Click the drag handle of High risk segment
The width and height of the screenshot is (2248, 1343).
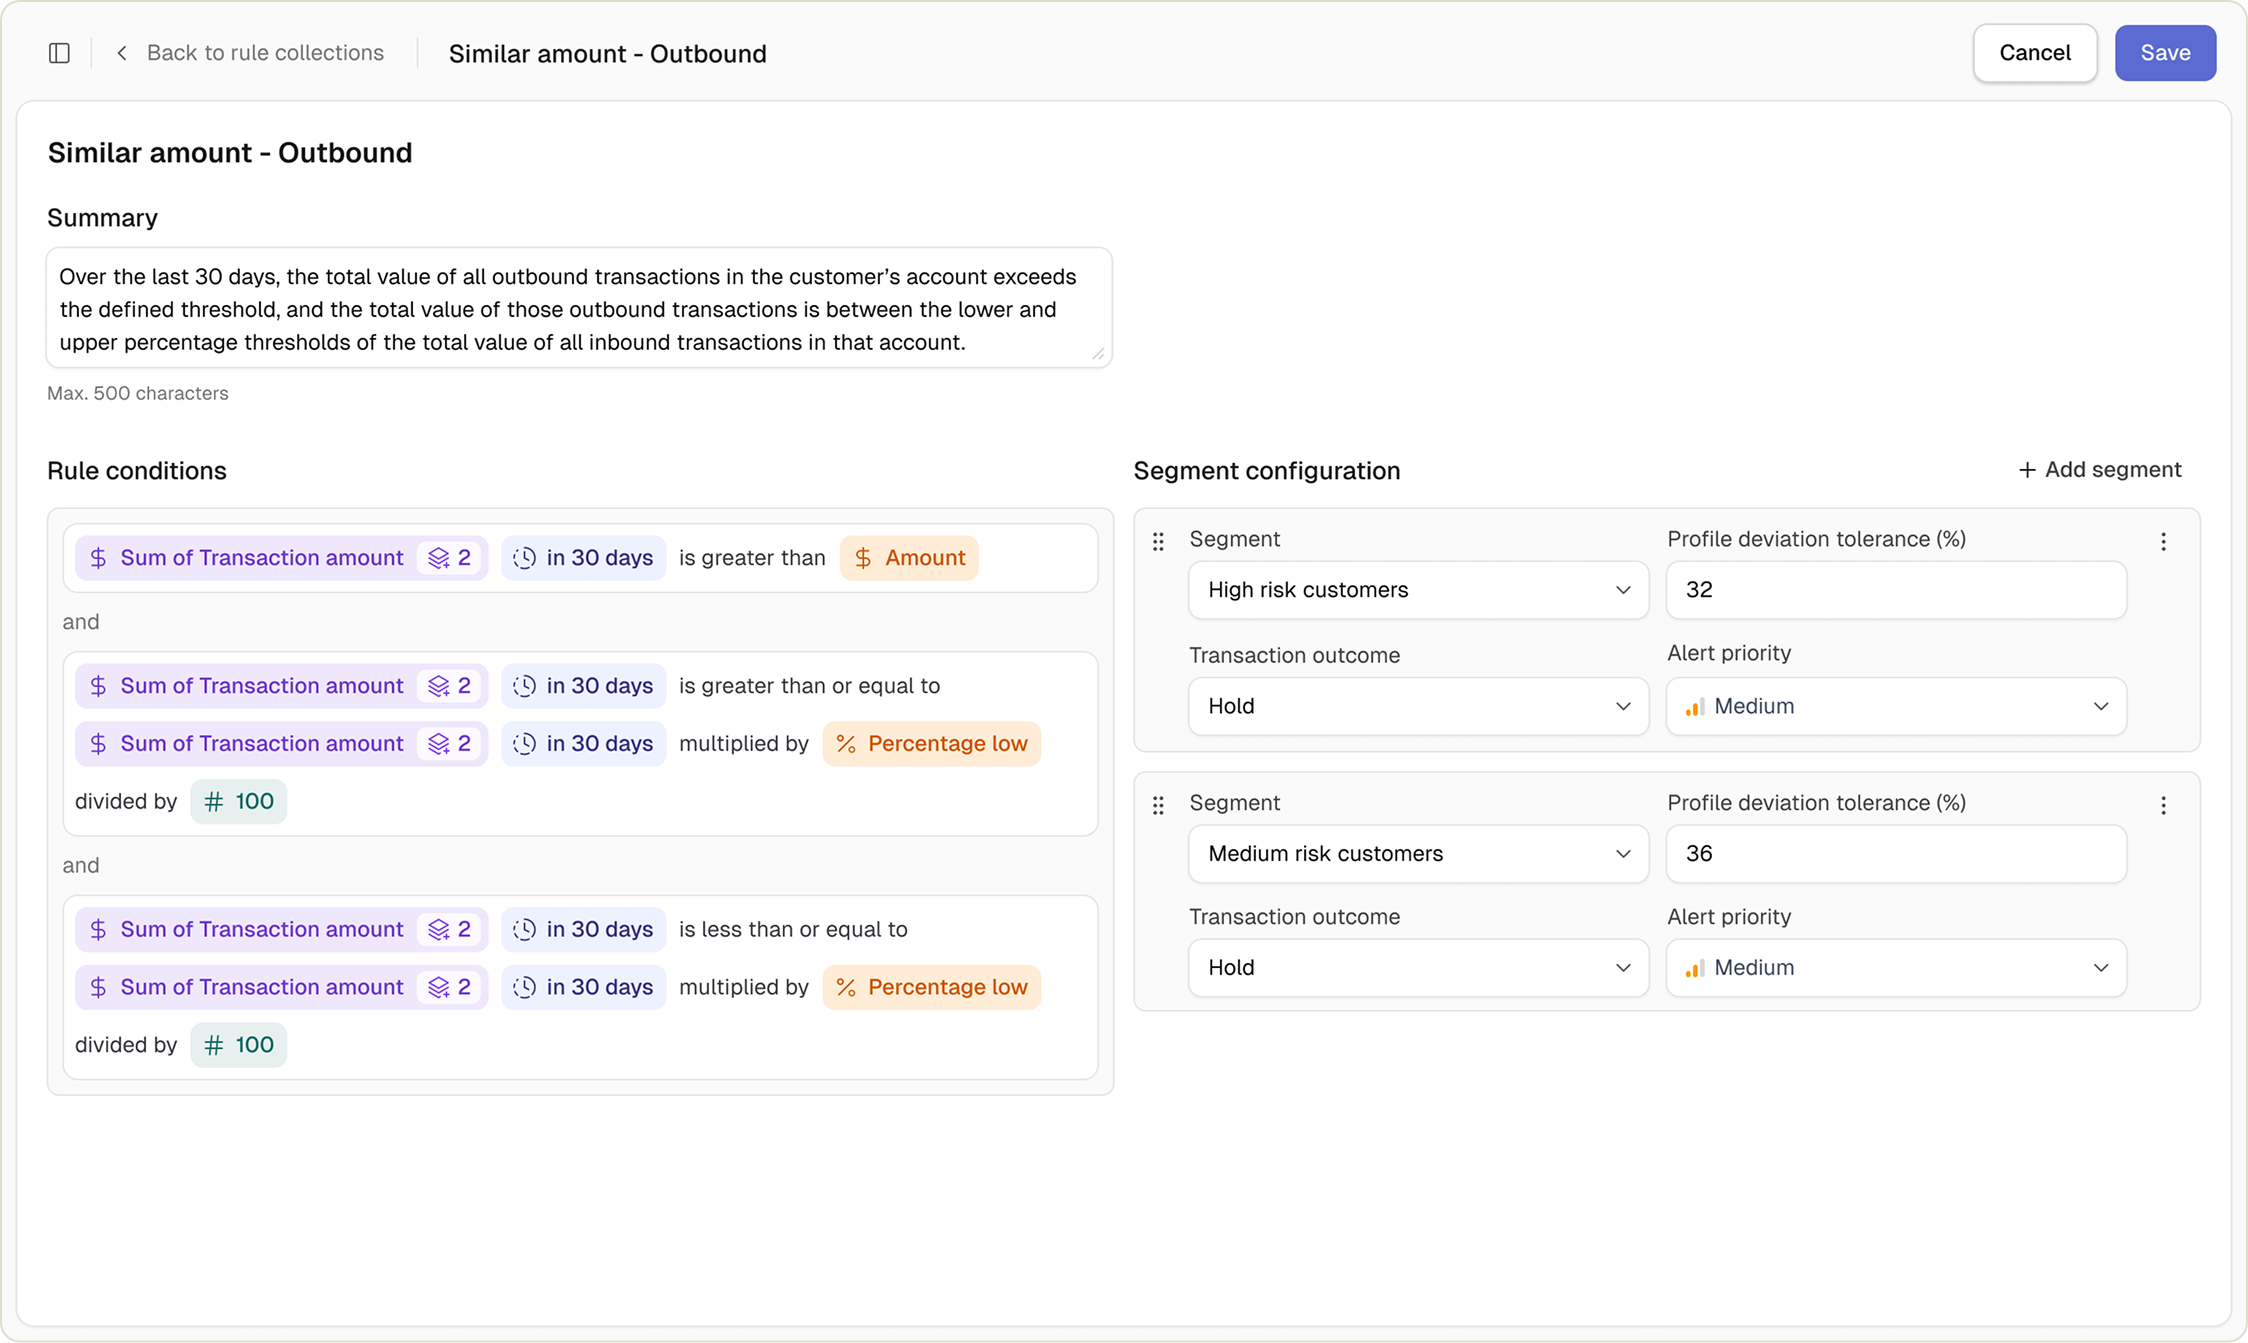[1158, 541]
